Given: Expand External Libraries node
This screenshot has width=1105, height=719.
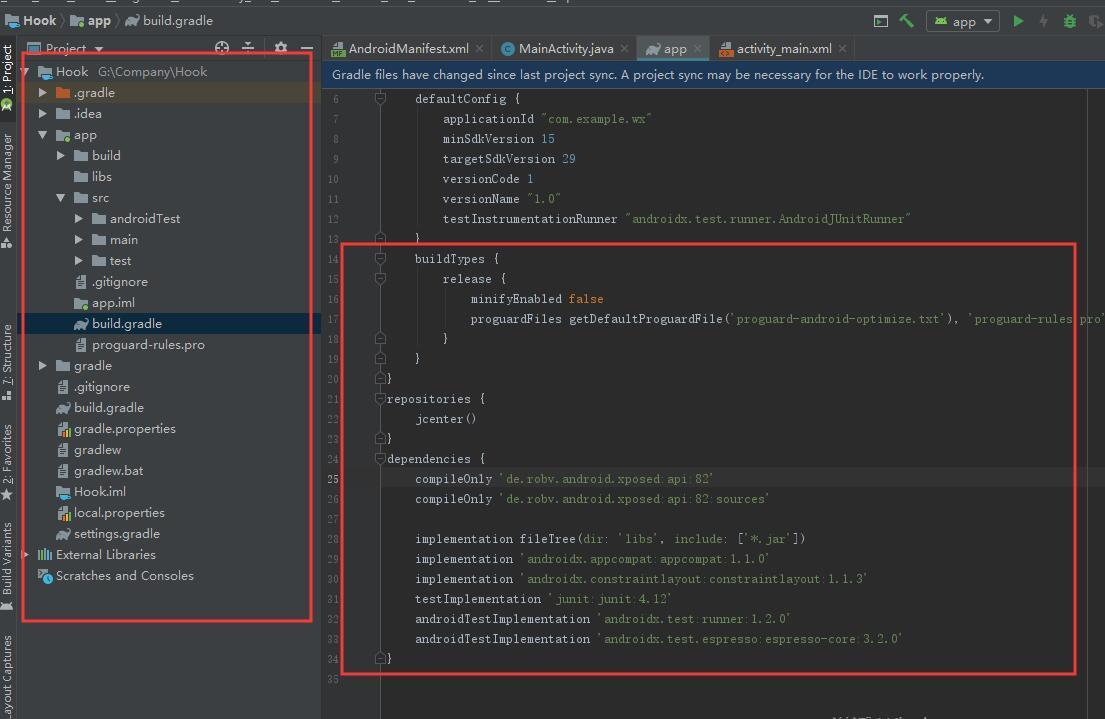Looking at the screenshot, I should tap(26, 555).
